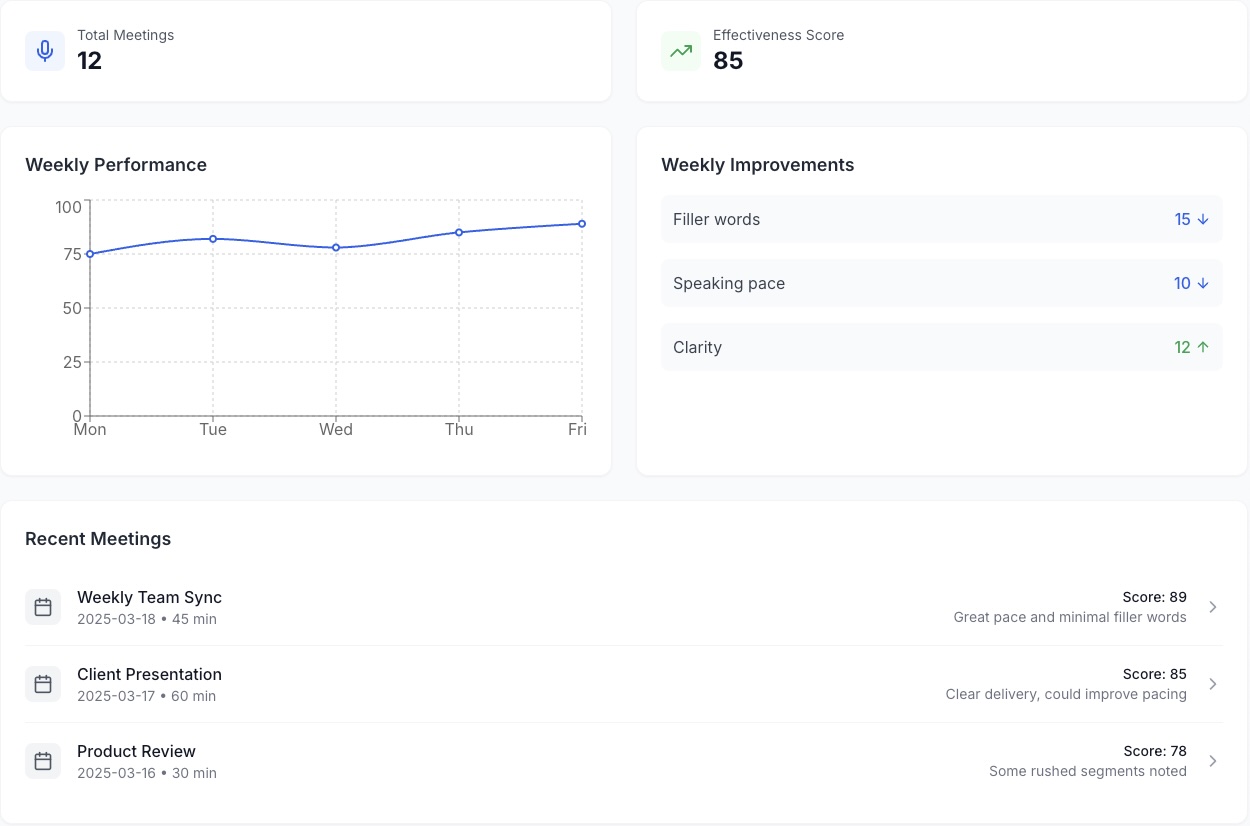Click the upward arrow next to Clarity
The height and width of the screenshot is (826, 1250).
[1203, 347]
